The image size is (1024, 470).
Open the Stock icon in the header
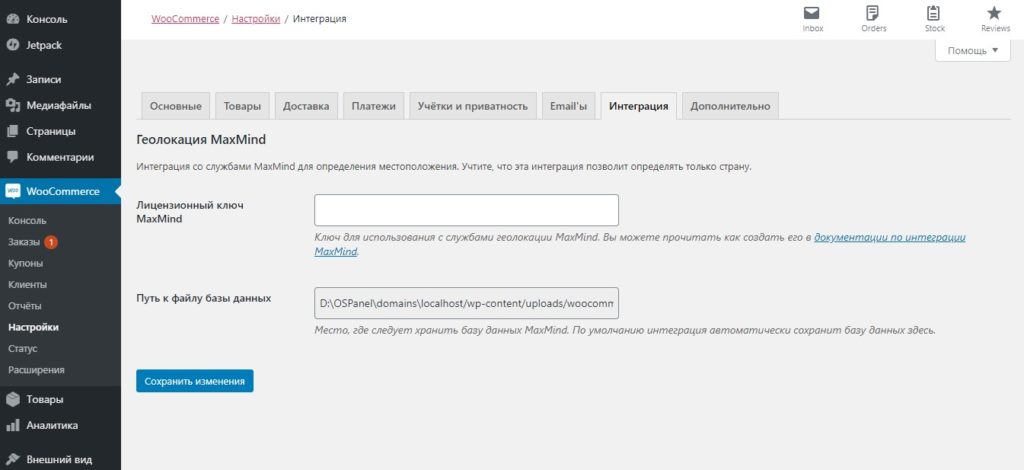click(x=934, y=14)
